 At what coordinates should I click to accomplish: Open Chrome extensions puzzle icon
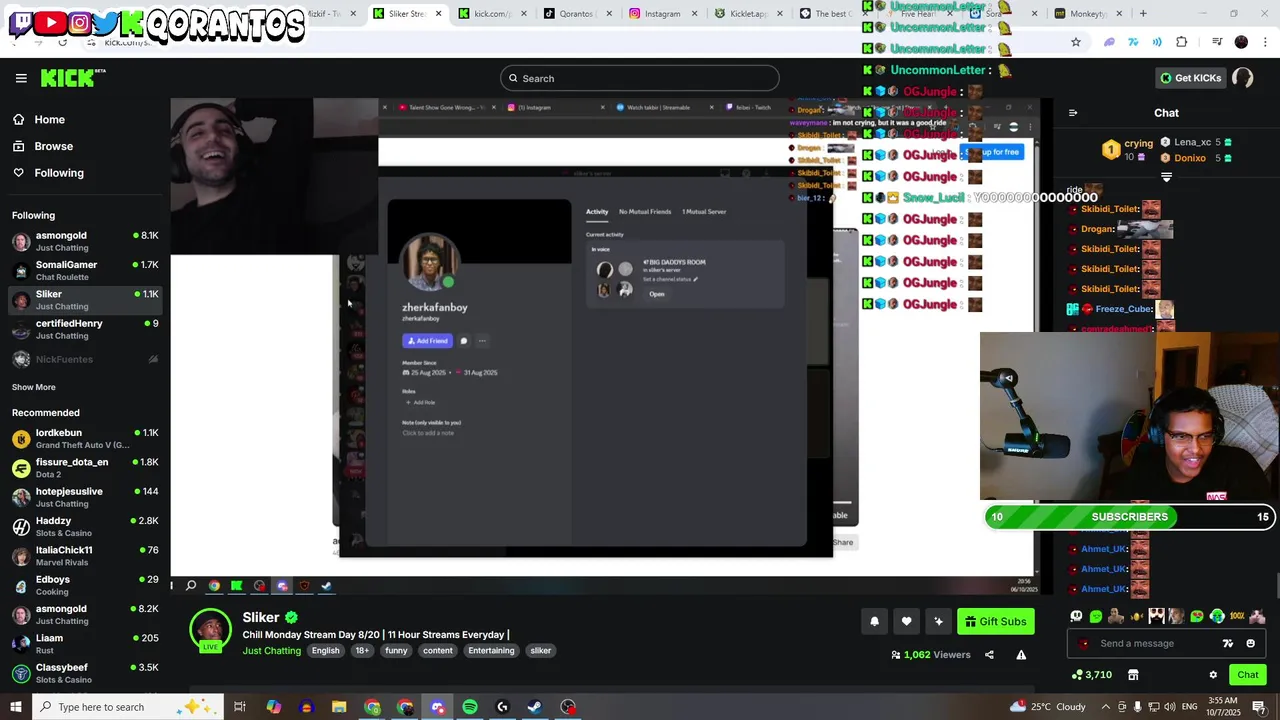pyautogui.click(x=1182, y=42)
